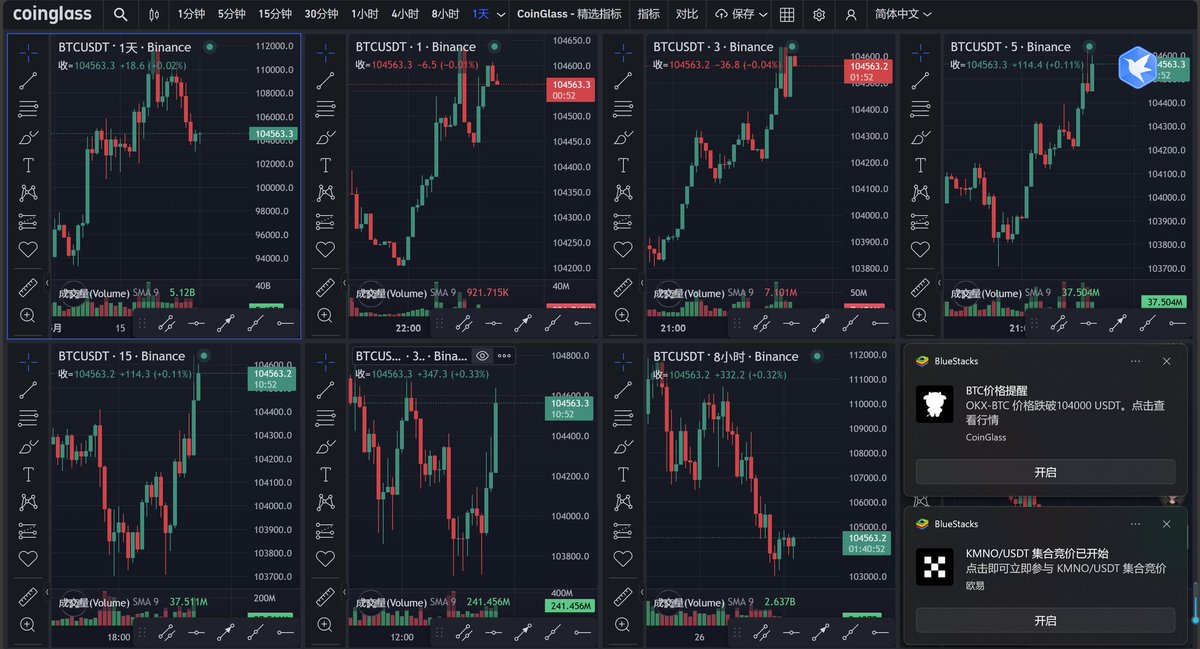The width and height of the screenshot is (1200, 649).
Task: Select the 1分钟 timeframe
Action: coord(190,15)
